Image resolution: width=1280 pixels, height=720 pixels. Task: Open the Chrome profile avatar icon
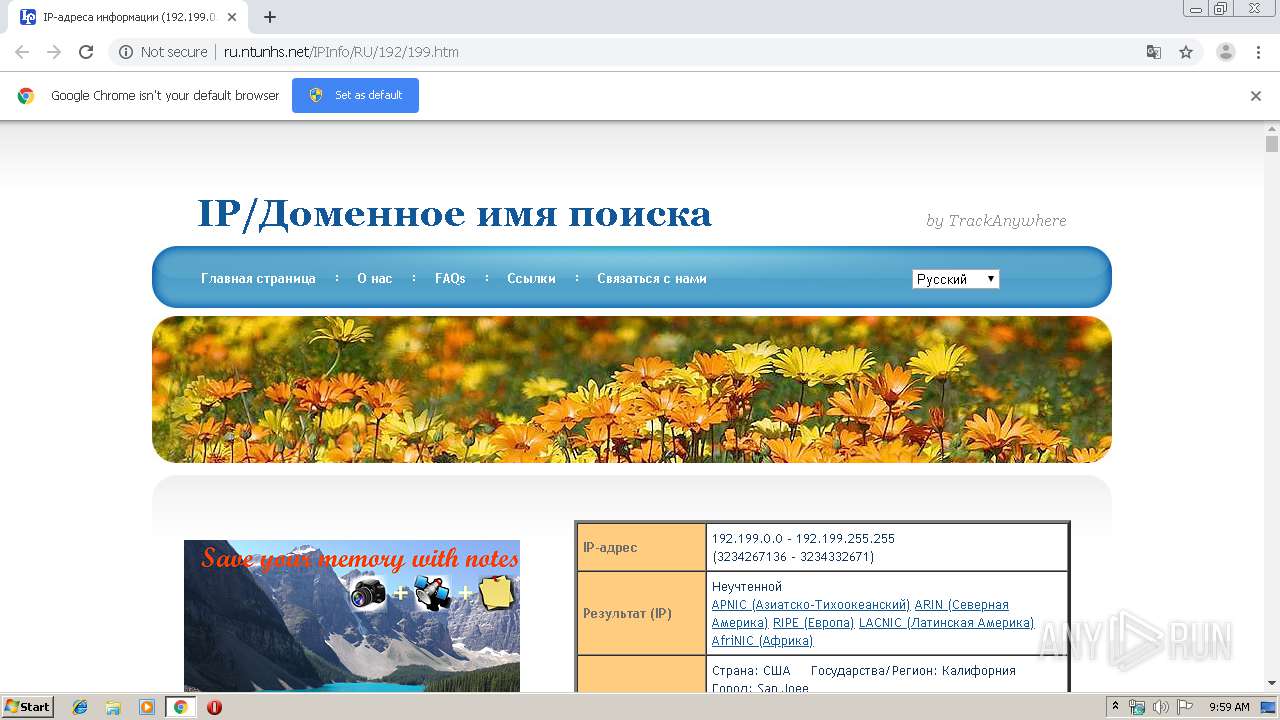pos(1225,52)
